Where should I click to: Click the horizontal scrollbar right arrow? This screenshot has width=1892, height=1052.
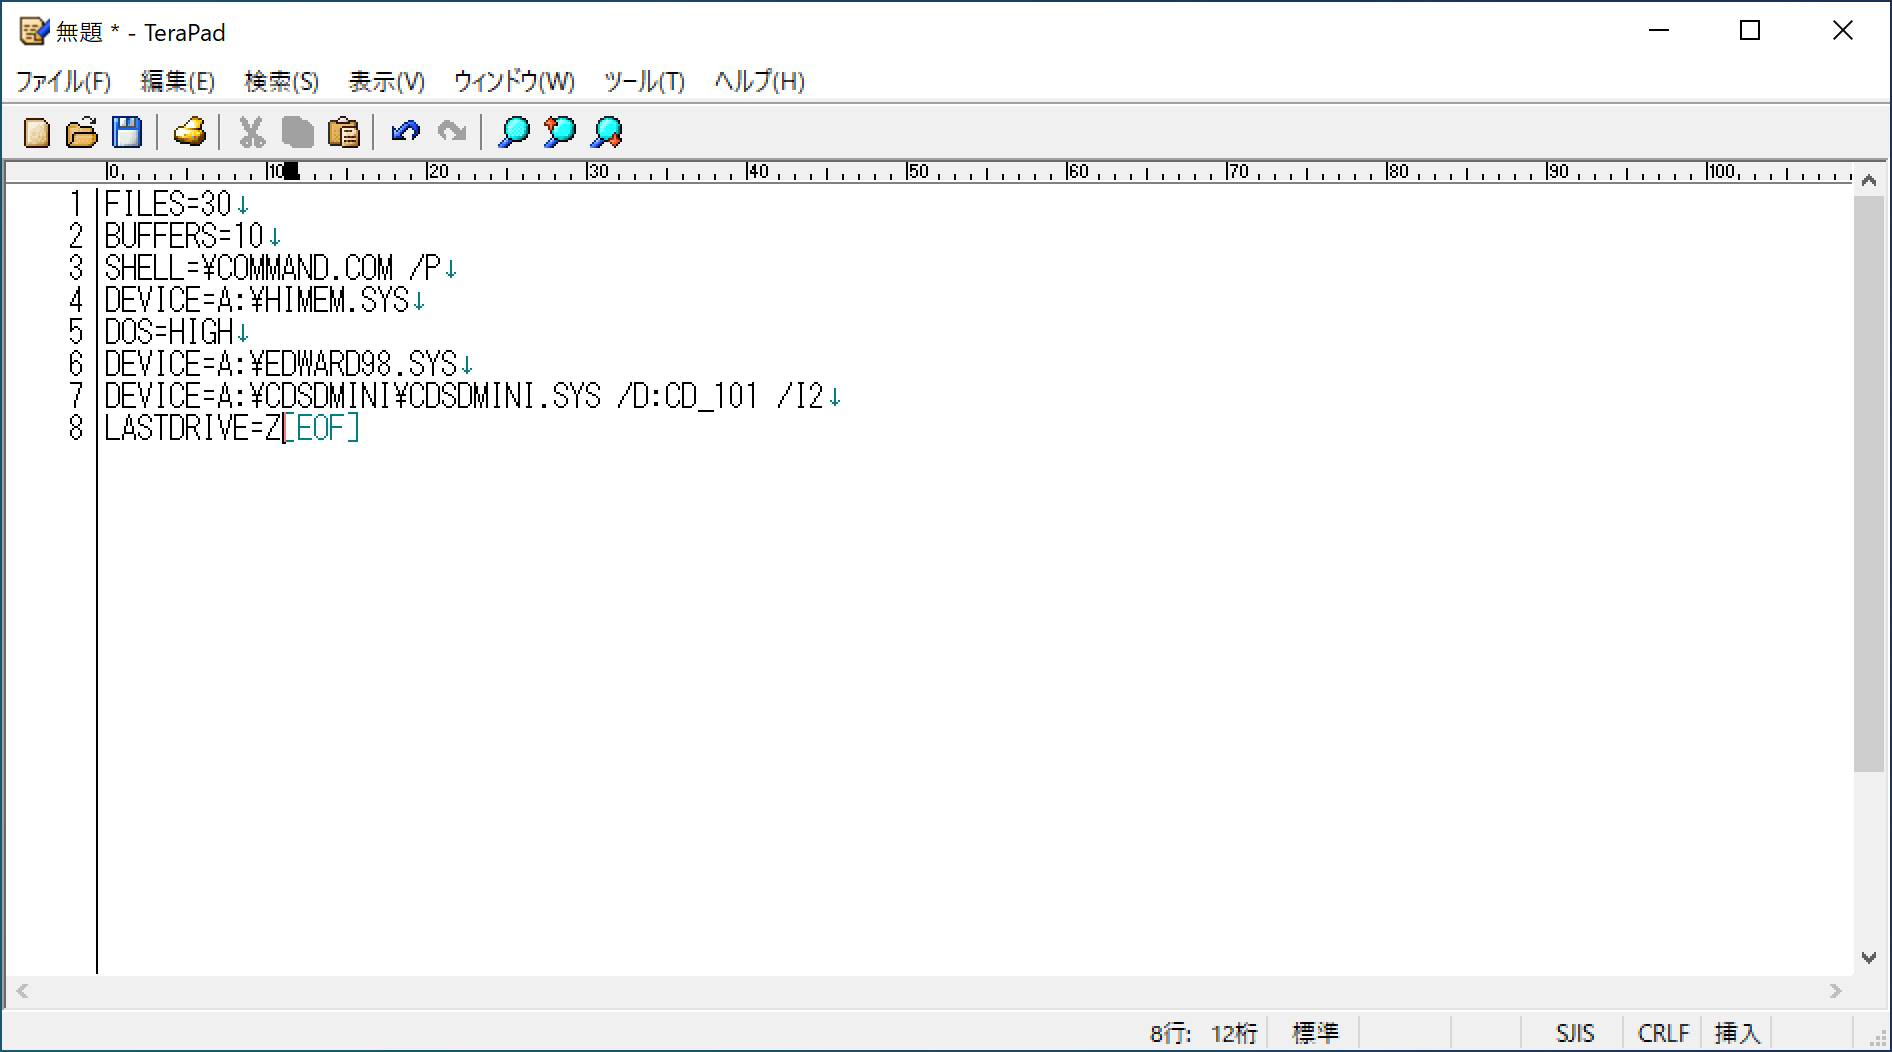(1835, 991)
